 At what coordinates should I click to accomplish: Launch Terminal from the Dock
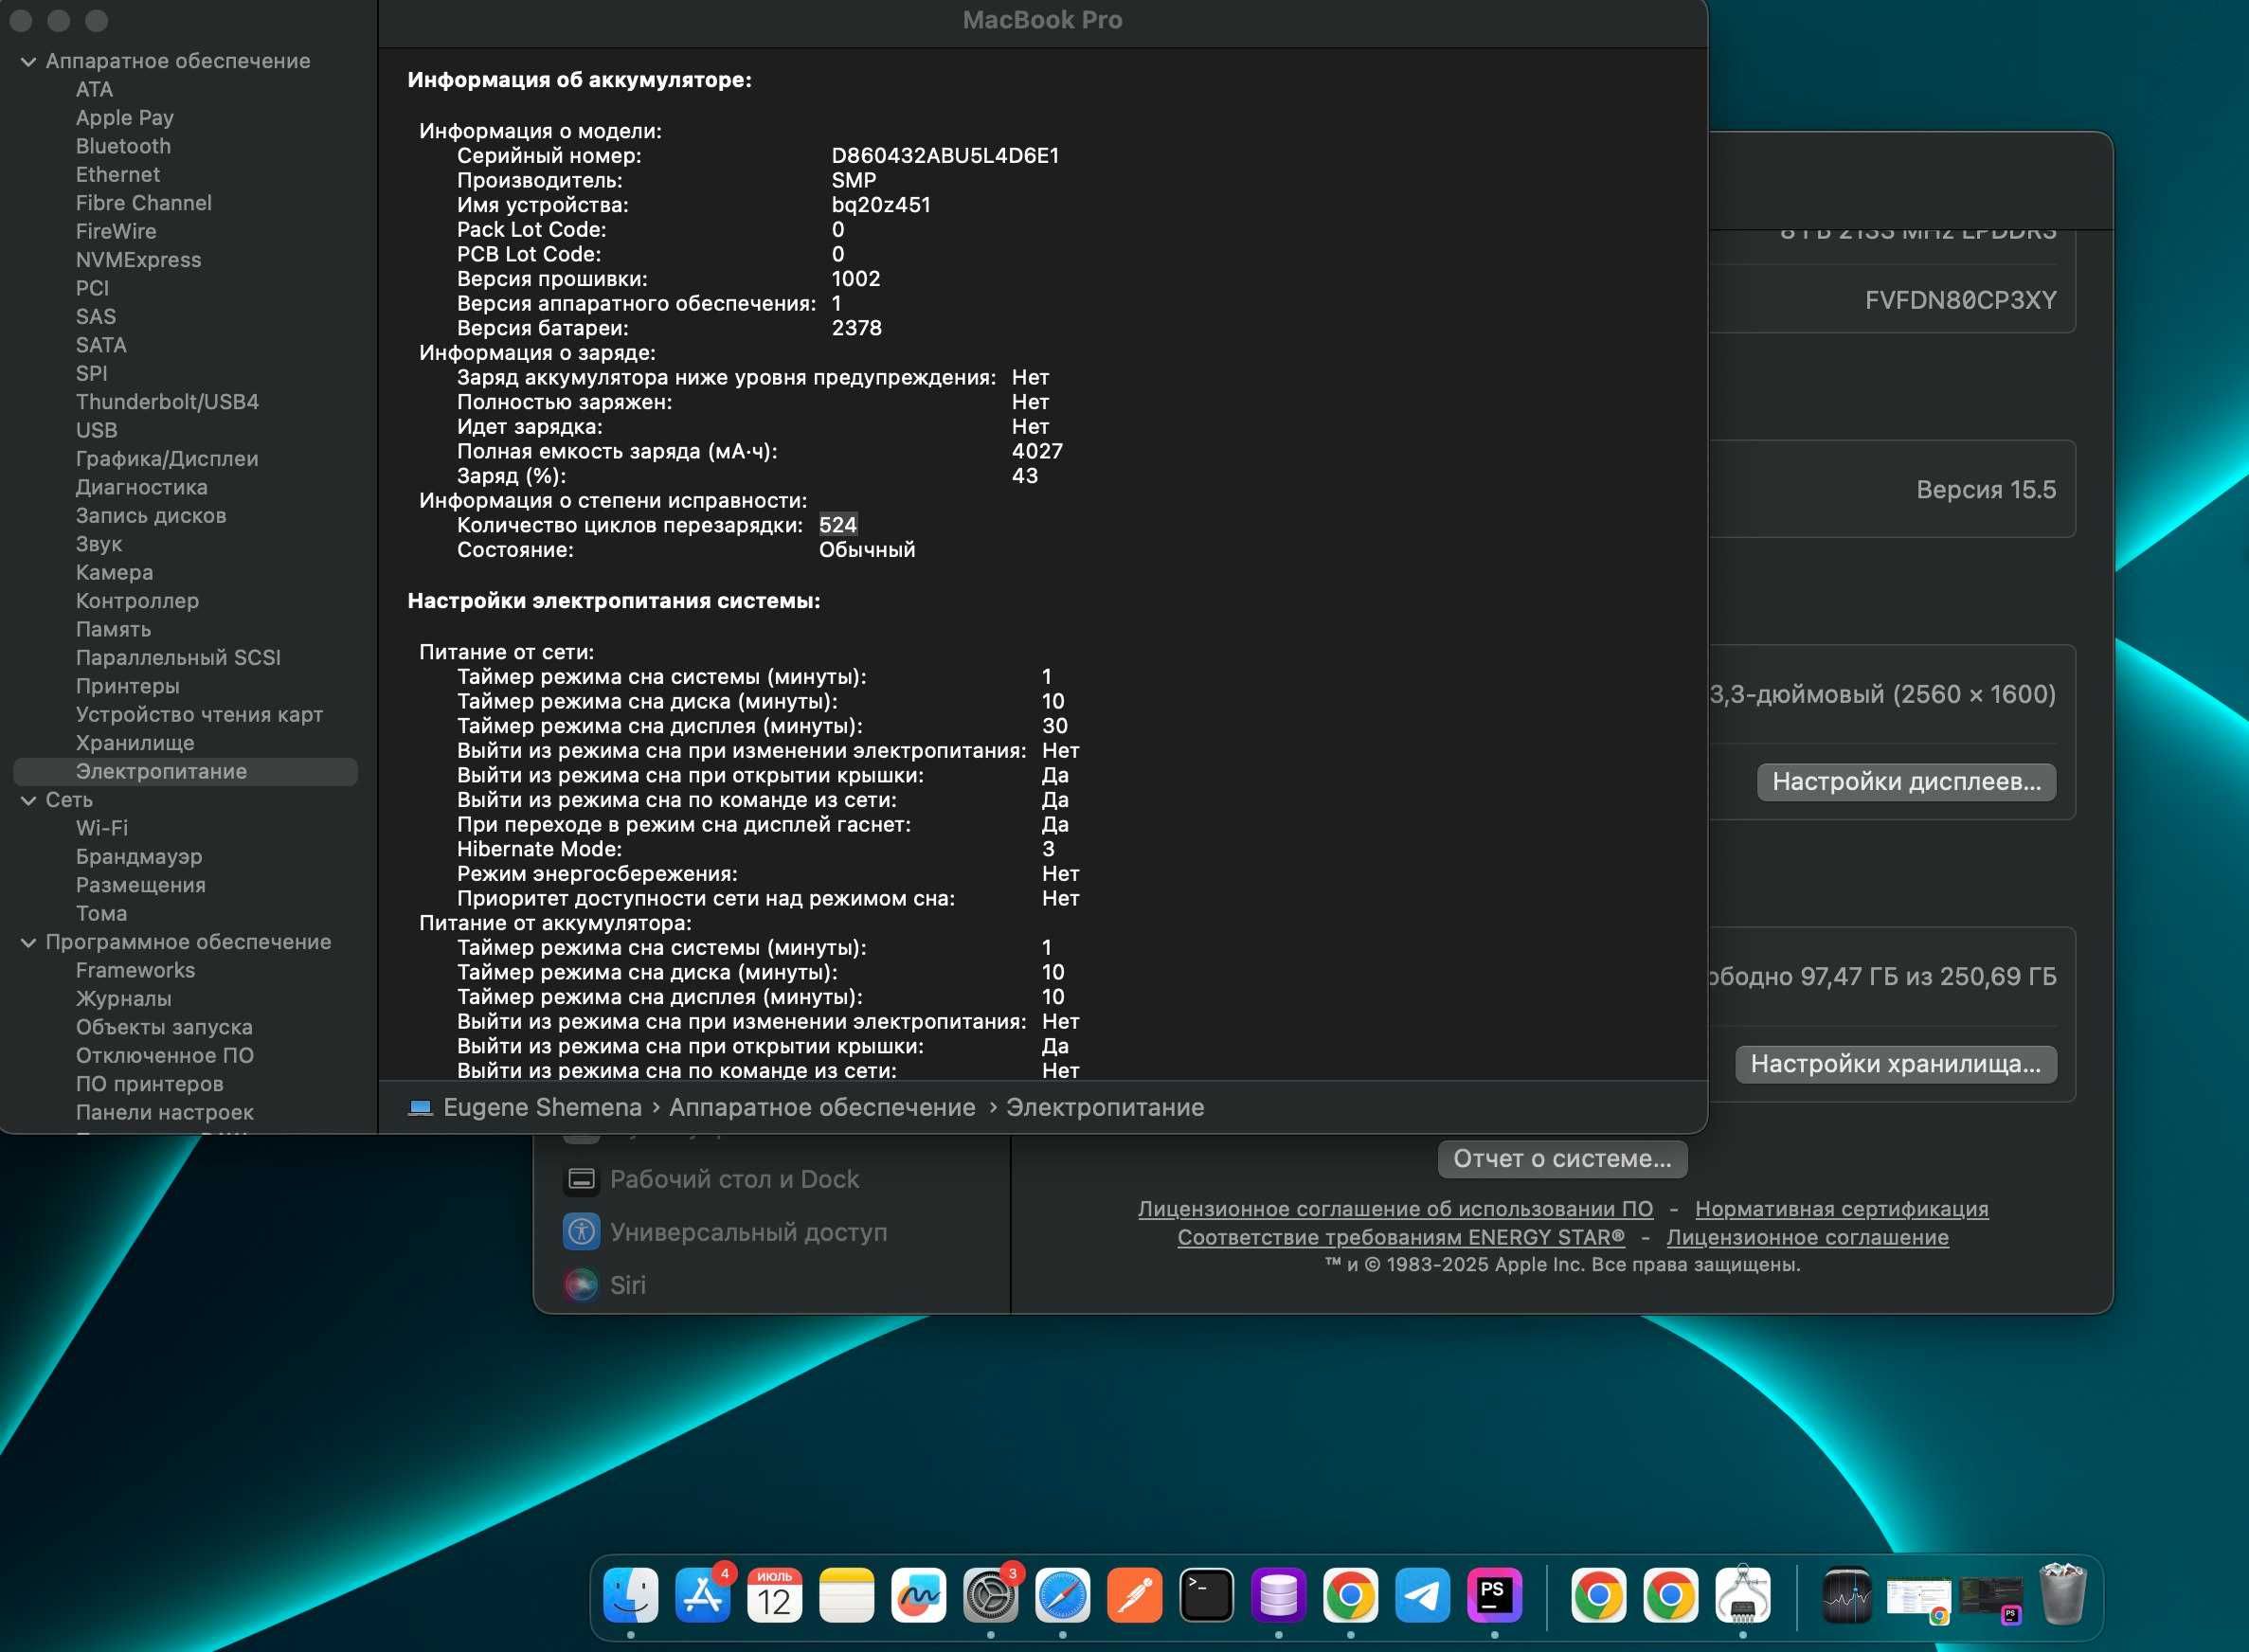pos(1207,1595)
